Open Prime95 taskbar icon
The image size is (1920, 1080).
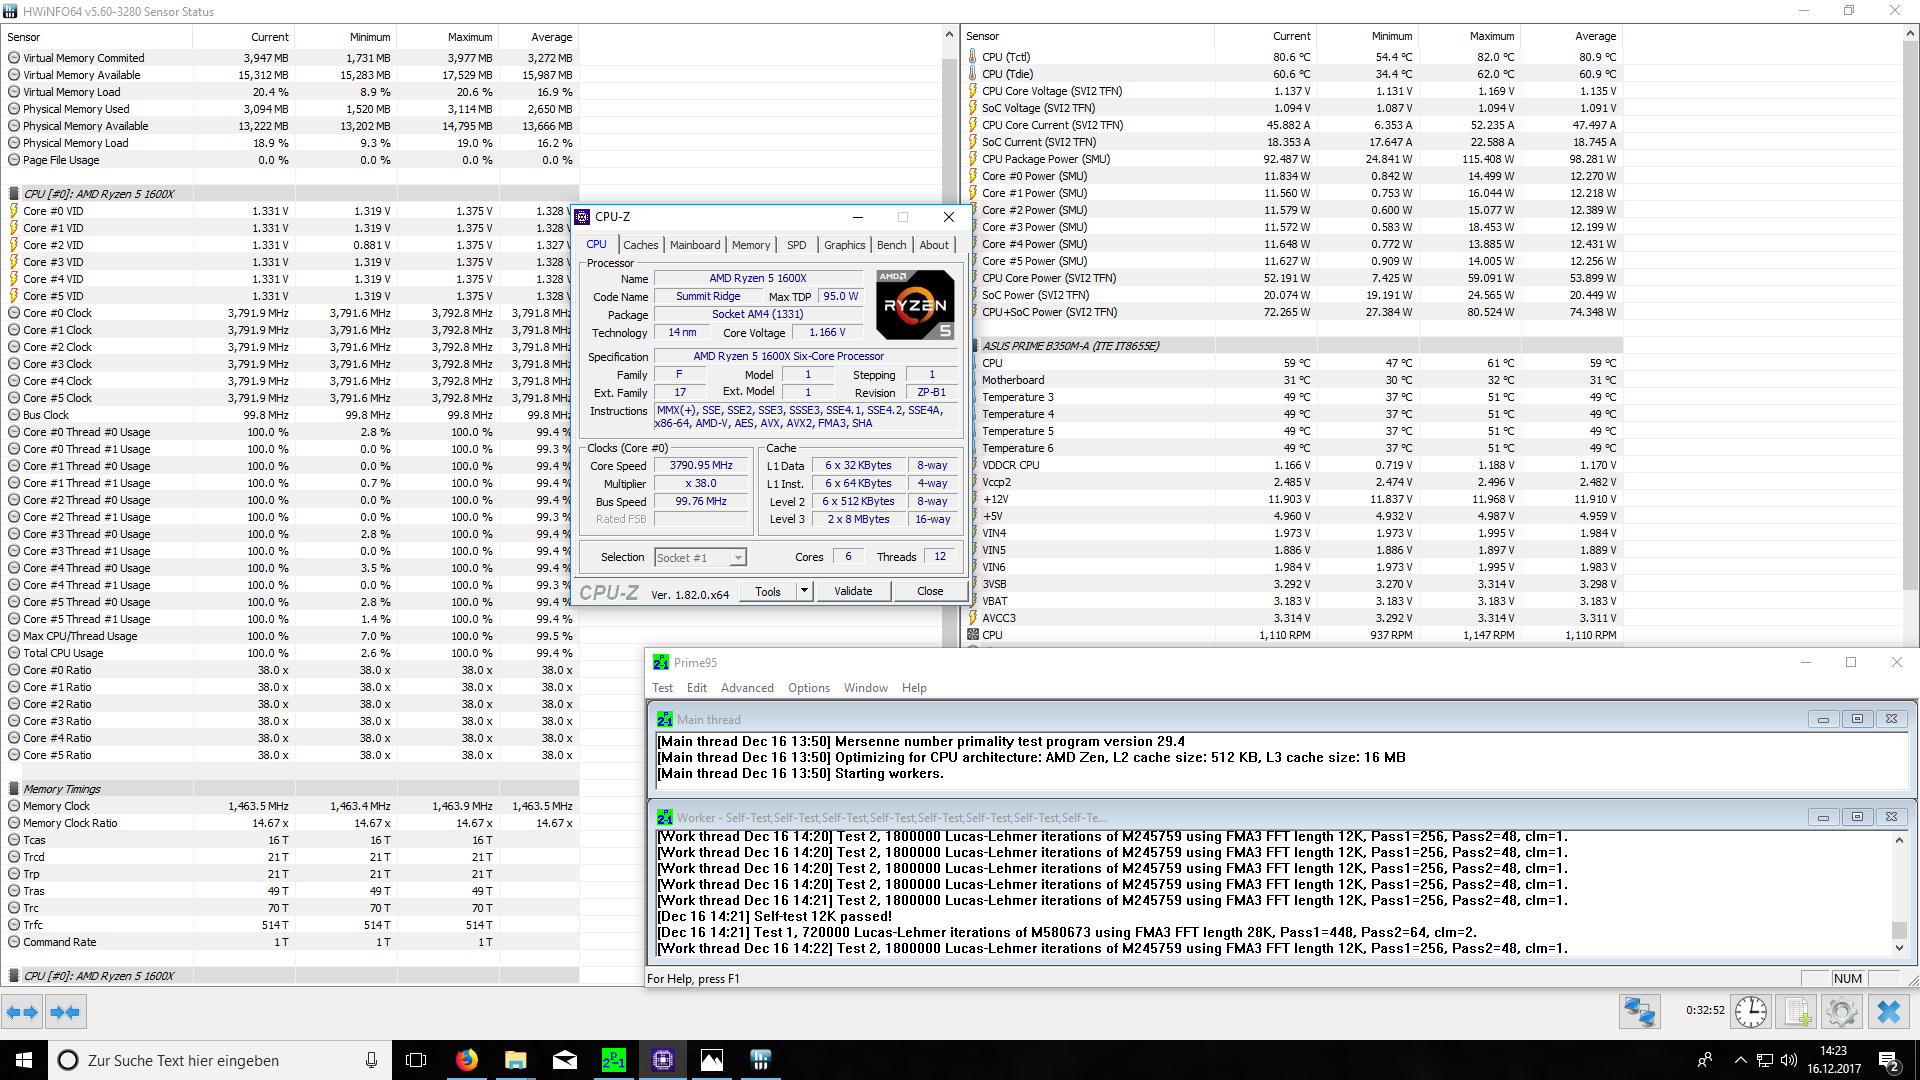(x=614, y=1060)
